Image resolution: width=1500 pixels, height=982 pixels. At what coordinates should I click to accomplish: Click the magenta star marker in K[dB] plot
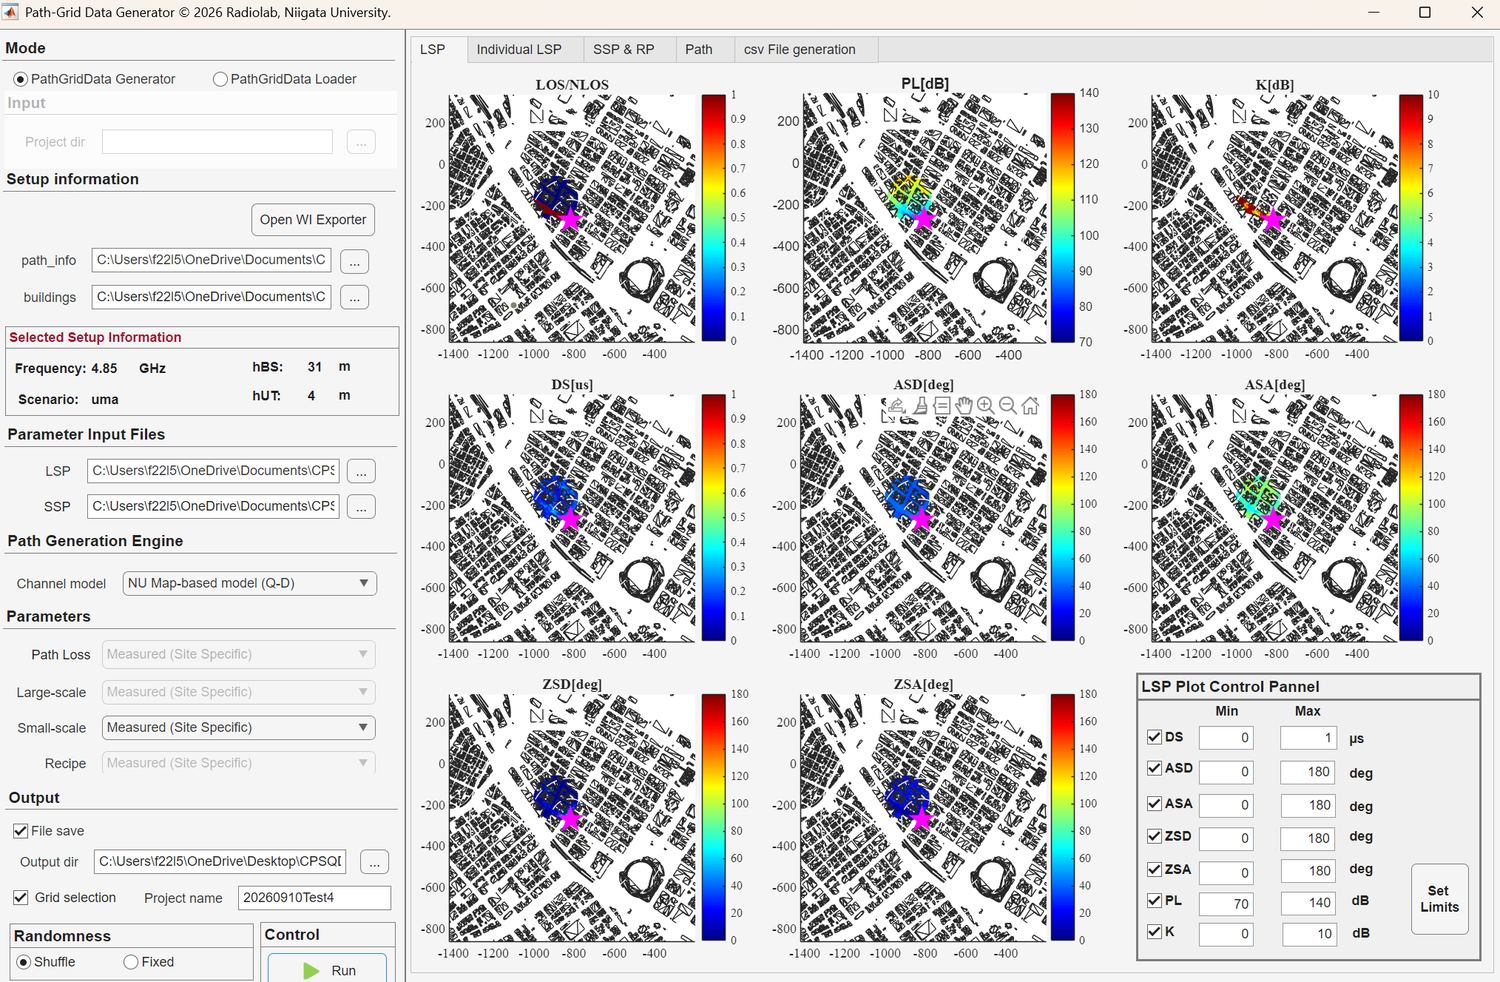pyautogui.click(x=1272, y=219)
